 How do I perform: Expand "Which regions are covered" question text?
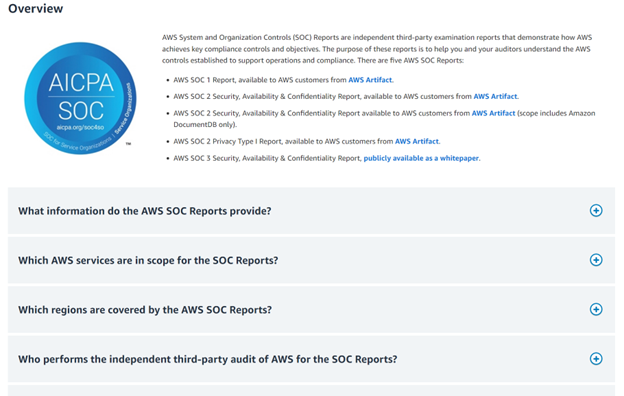145,310
